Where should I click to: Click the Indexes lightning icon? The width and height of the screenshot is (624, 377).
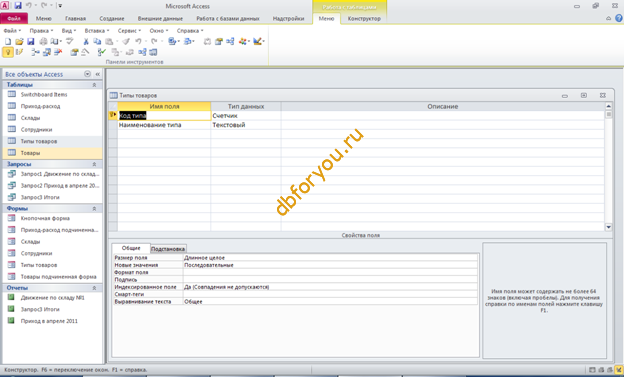(19, 52)
